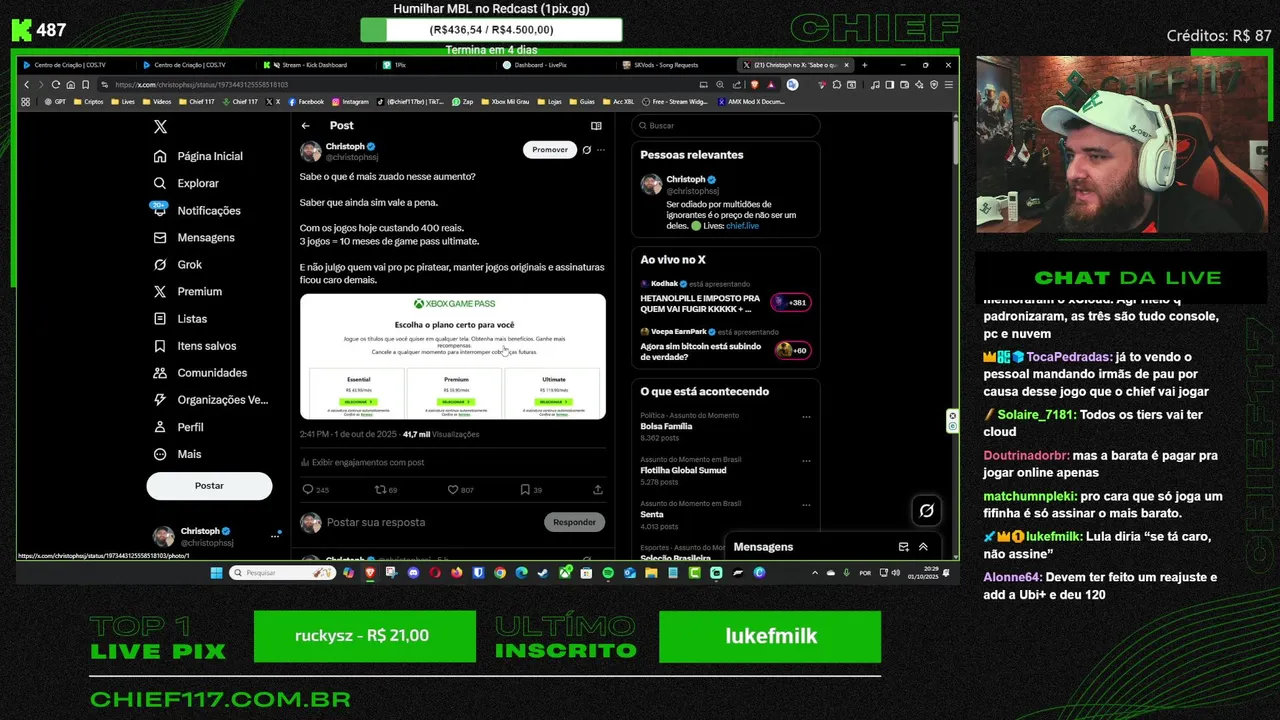Expand the Mais menu in sidebar
1280x720 pixels.
(178, 453)
